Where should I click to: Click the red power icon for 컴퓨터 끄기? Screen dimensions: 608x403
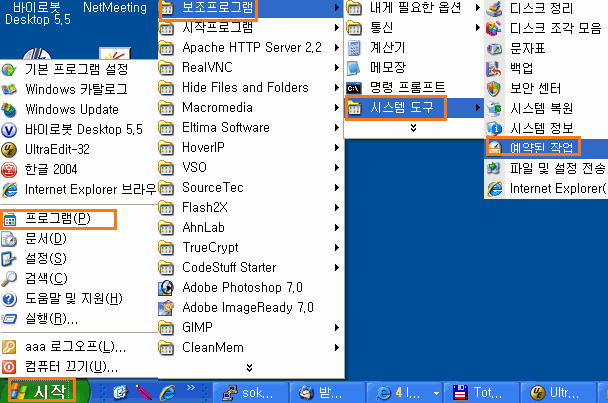[9, 367]
